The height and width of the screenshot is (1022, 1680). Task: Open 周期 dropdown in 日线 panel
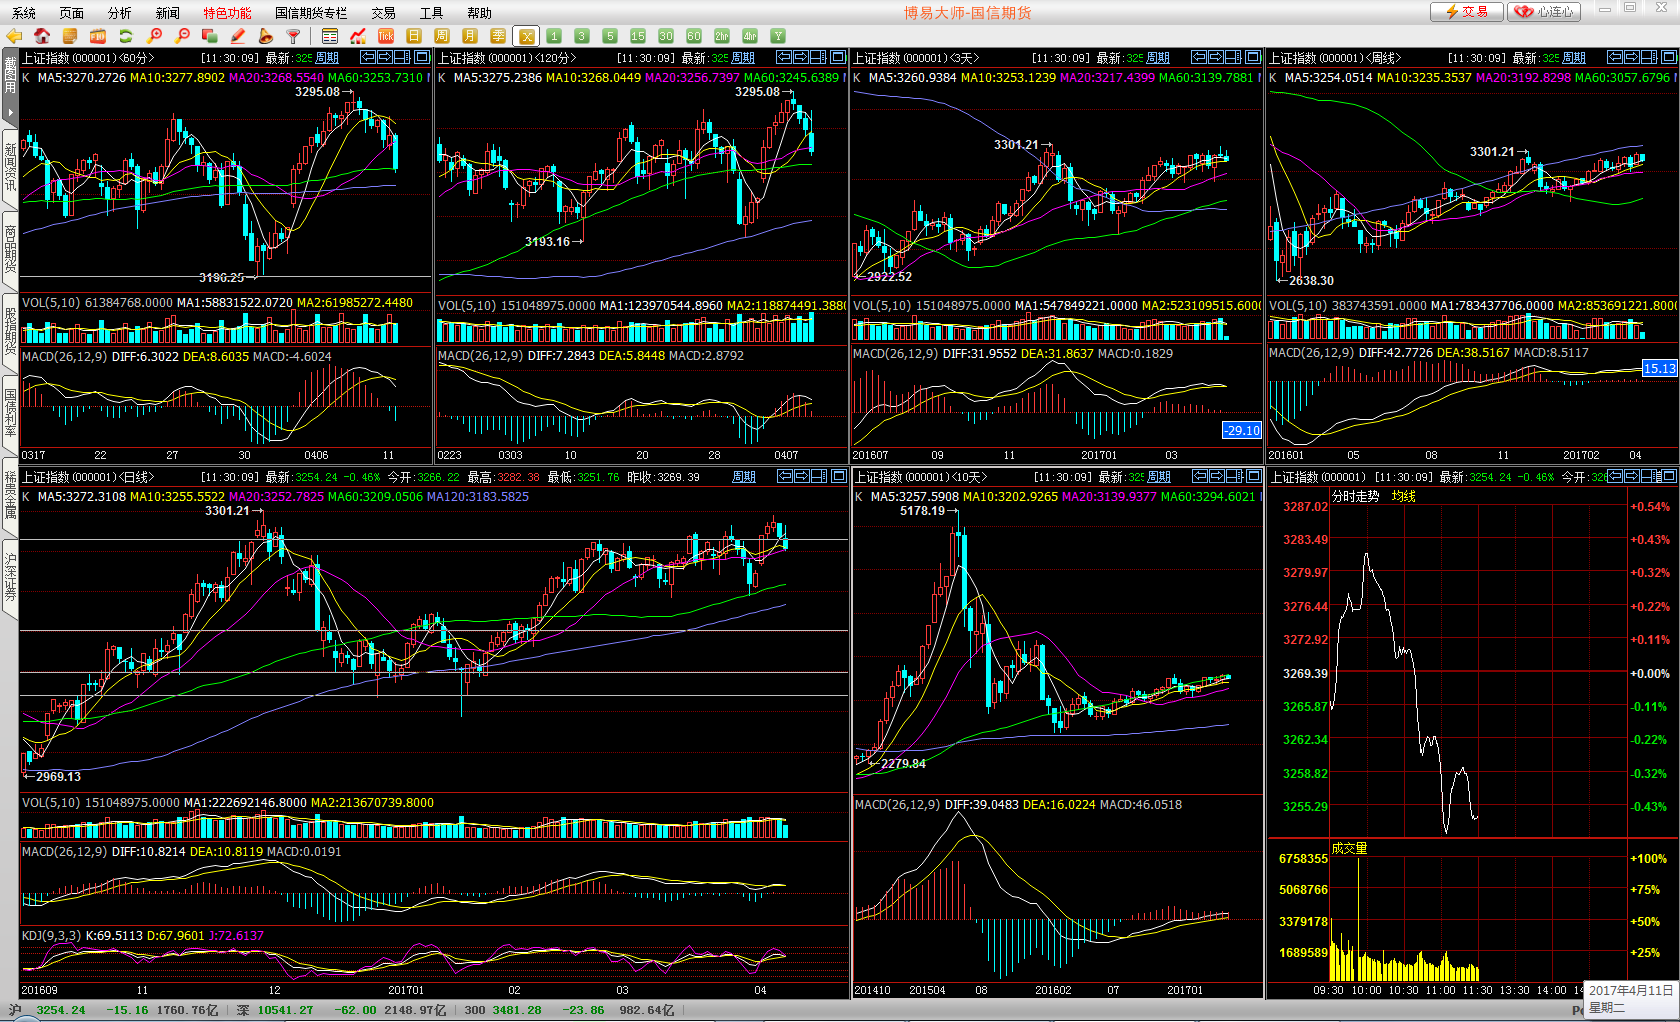tap(744, 477)
